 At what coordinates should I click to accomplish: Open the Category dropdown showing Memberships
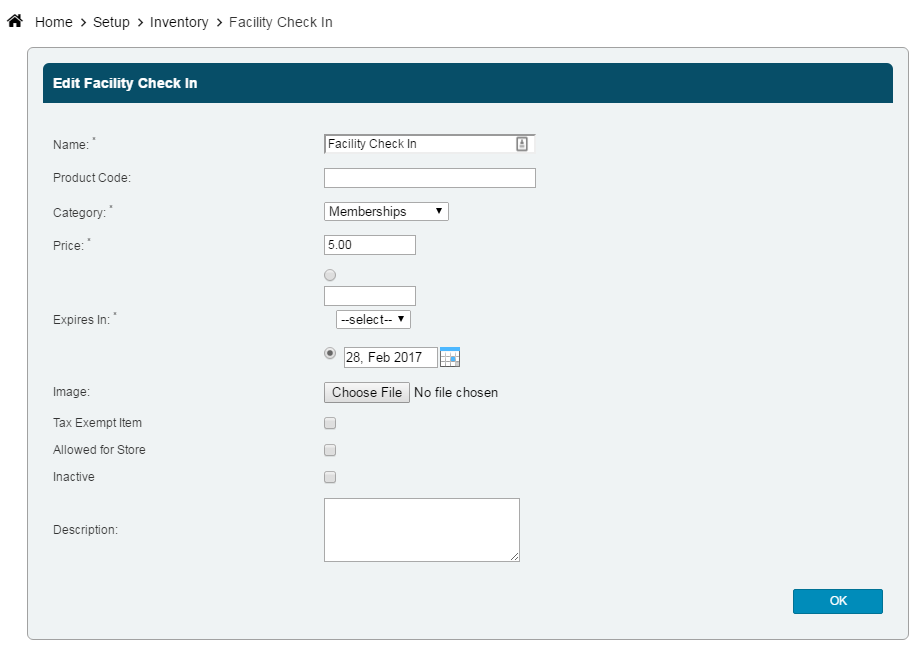(x=386, y=211)
